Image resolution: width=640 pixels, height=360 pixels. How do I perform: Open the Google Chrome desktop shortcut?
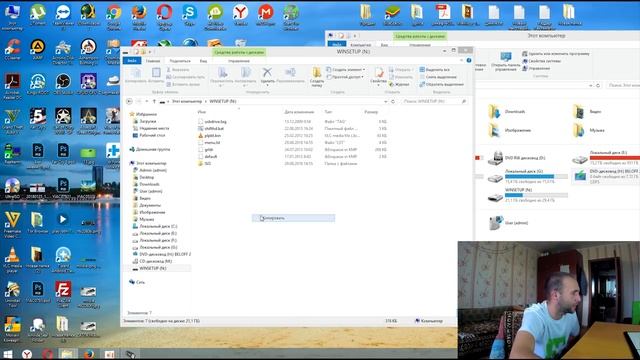[113, 18]
